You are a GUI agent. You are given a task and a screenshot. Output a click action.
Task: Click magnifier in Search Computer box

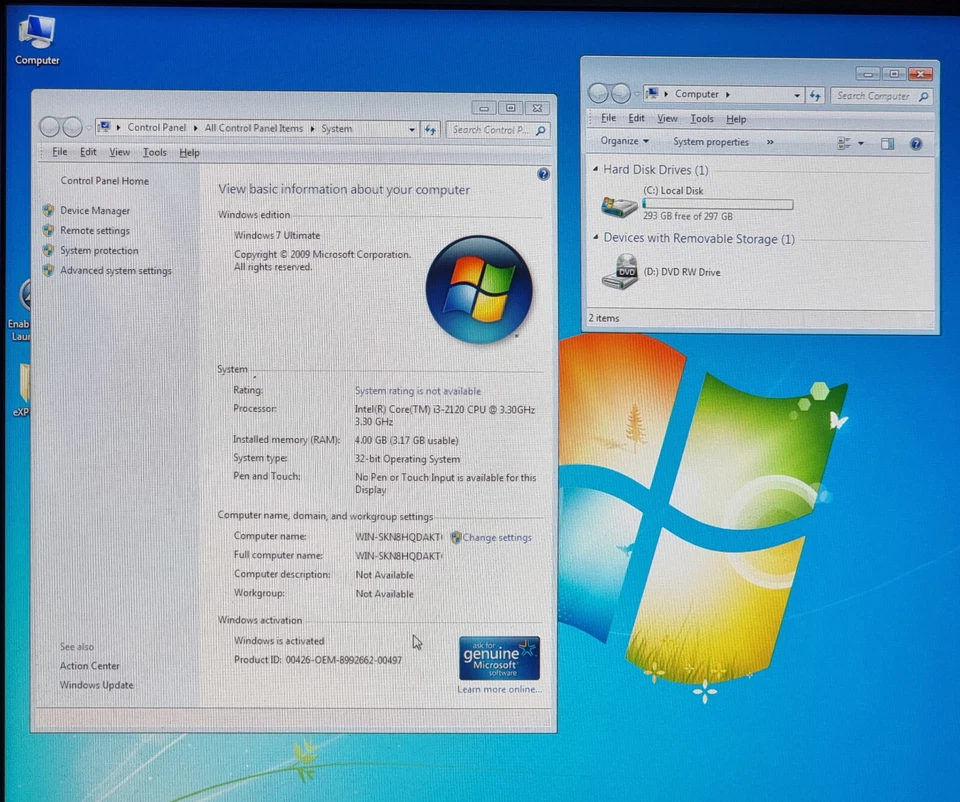[x=924, y=96]
